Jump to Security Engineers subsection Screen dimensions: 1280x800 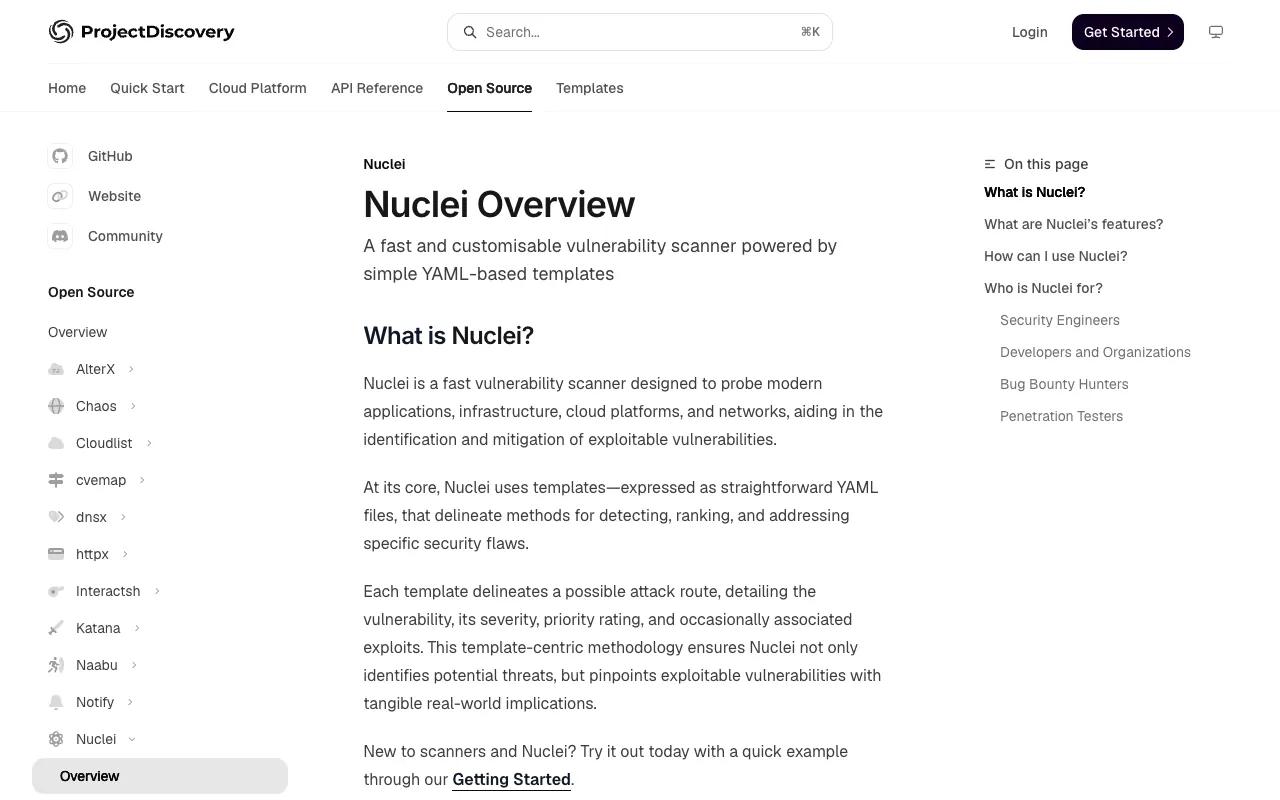tap(1060, 320)
